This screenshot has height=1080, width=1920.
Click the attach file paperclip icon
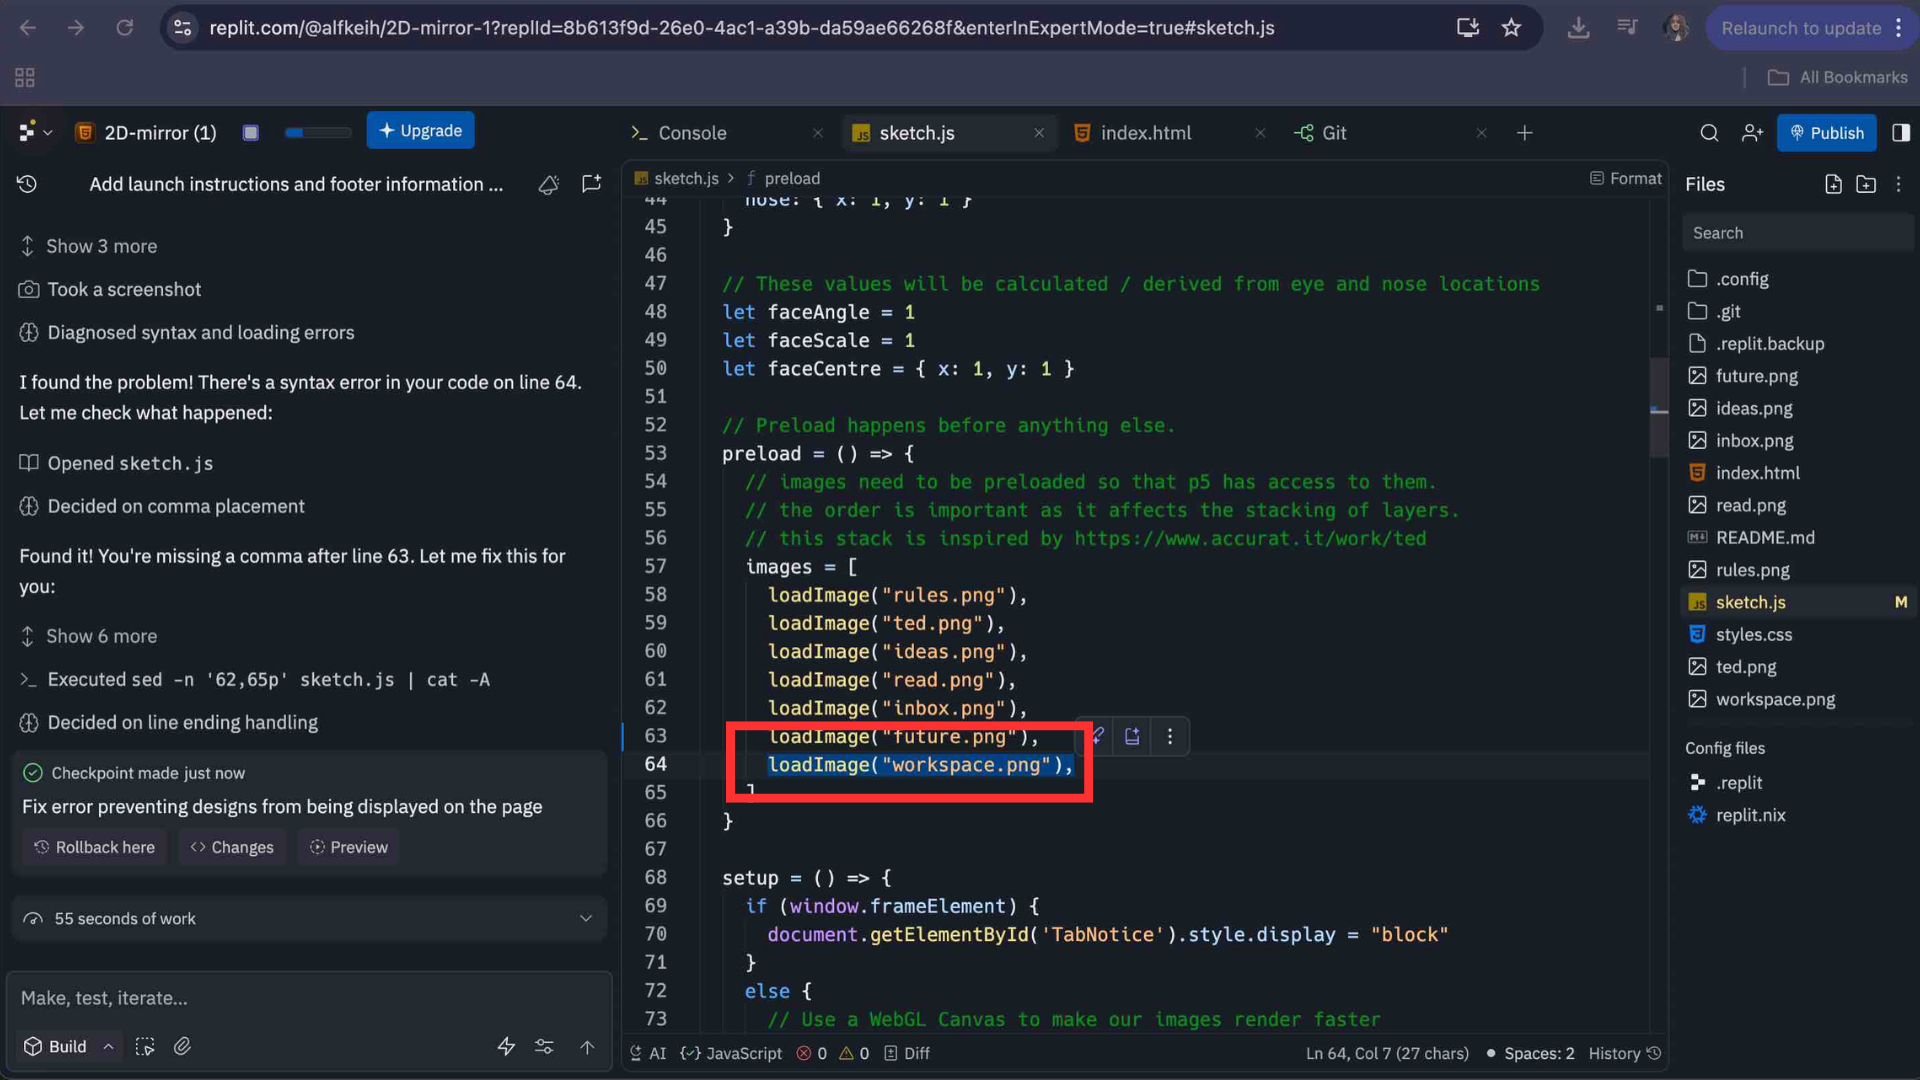(x=182, y=1046)
